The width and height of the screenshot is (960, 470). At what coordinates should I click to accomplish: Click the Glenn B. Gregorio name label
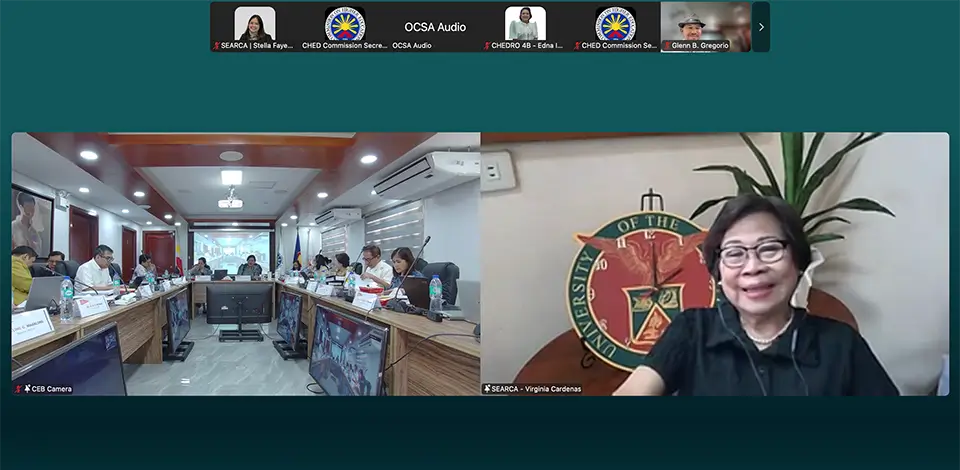coord(700,46)
